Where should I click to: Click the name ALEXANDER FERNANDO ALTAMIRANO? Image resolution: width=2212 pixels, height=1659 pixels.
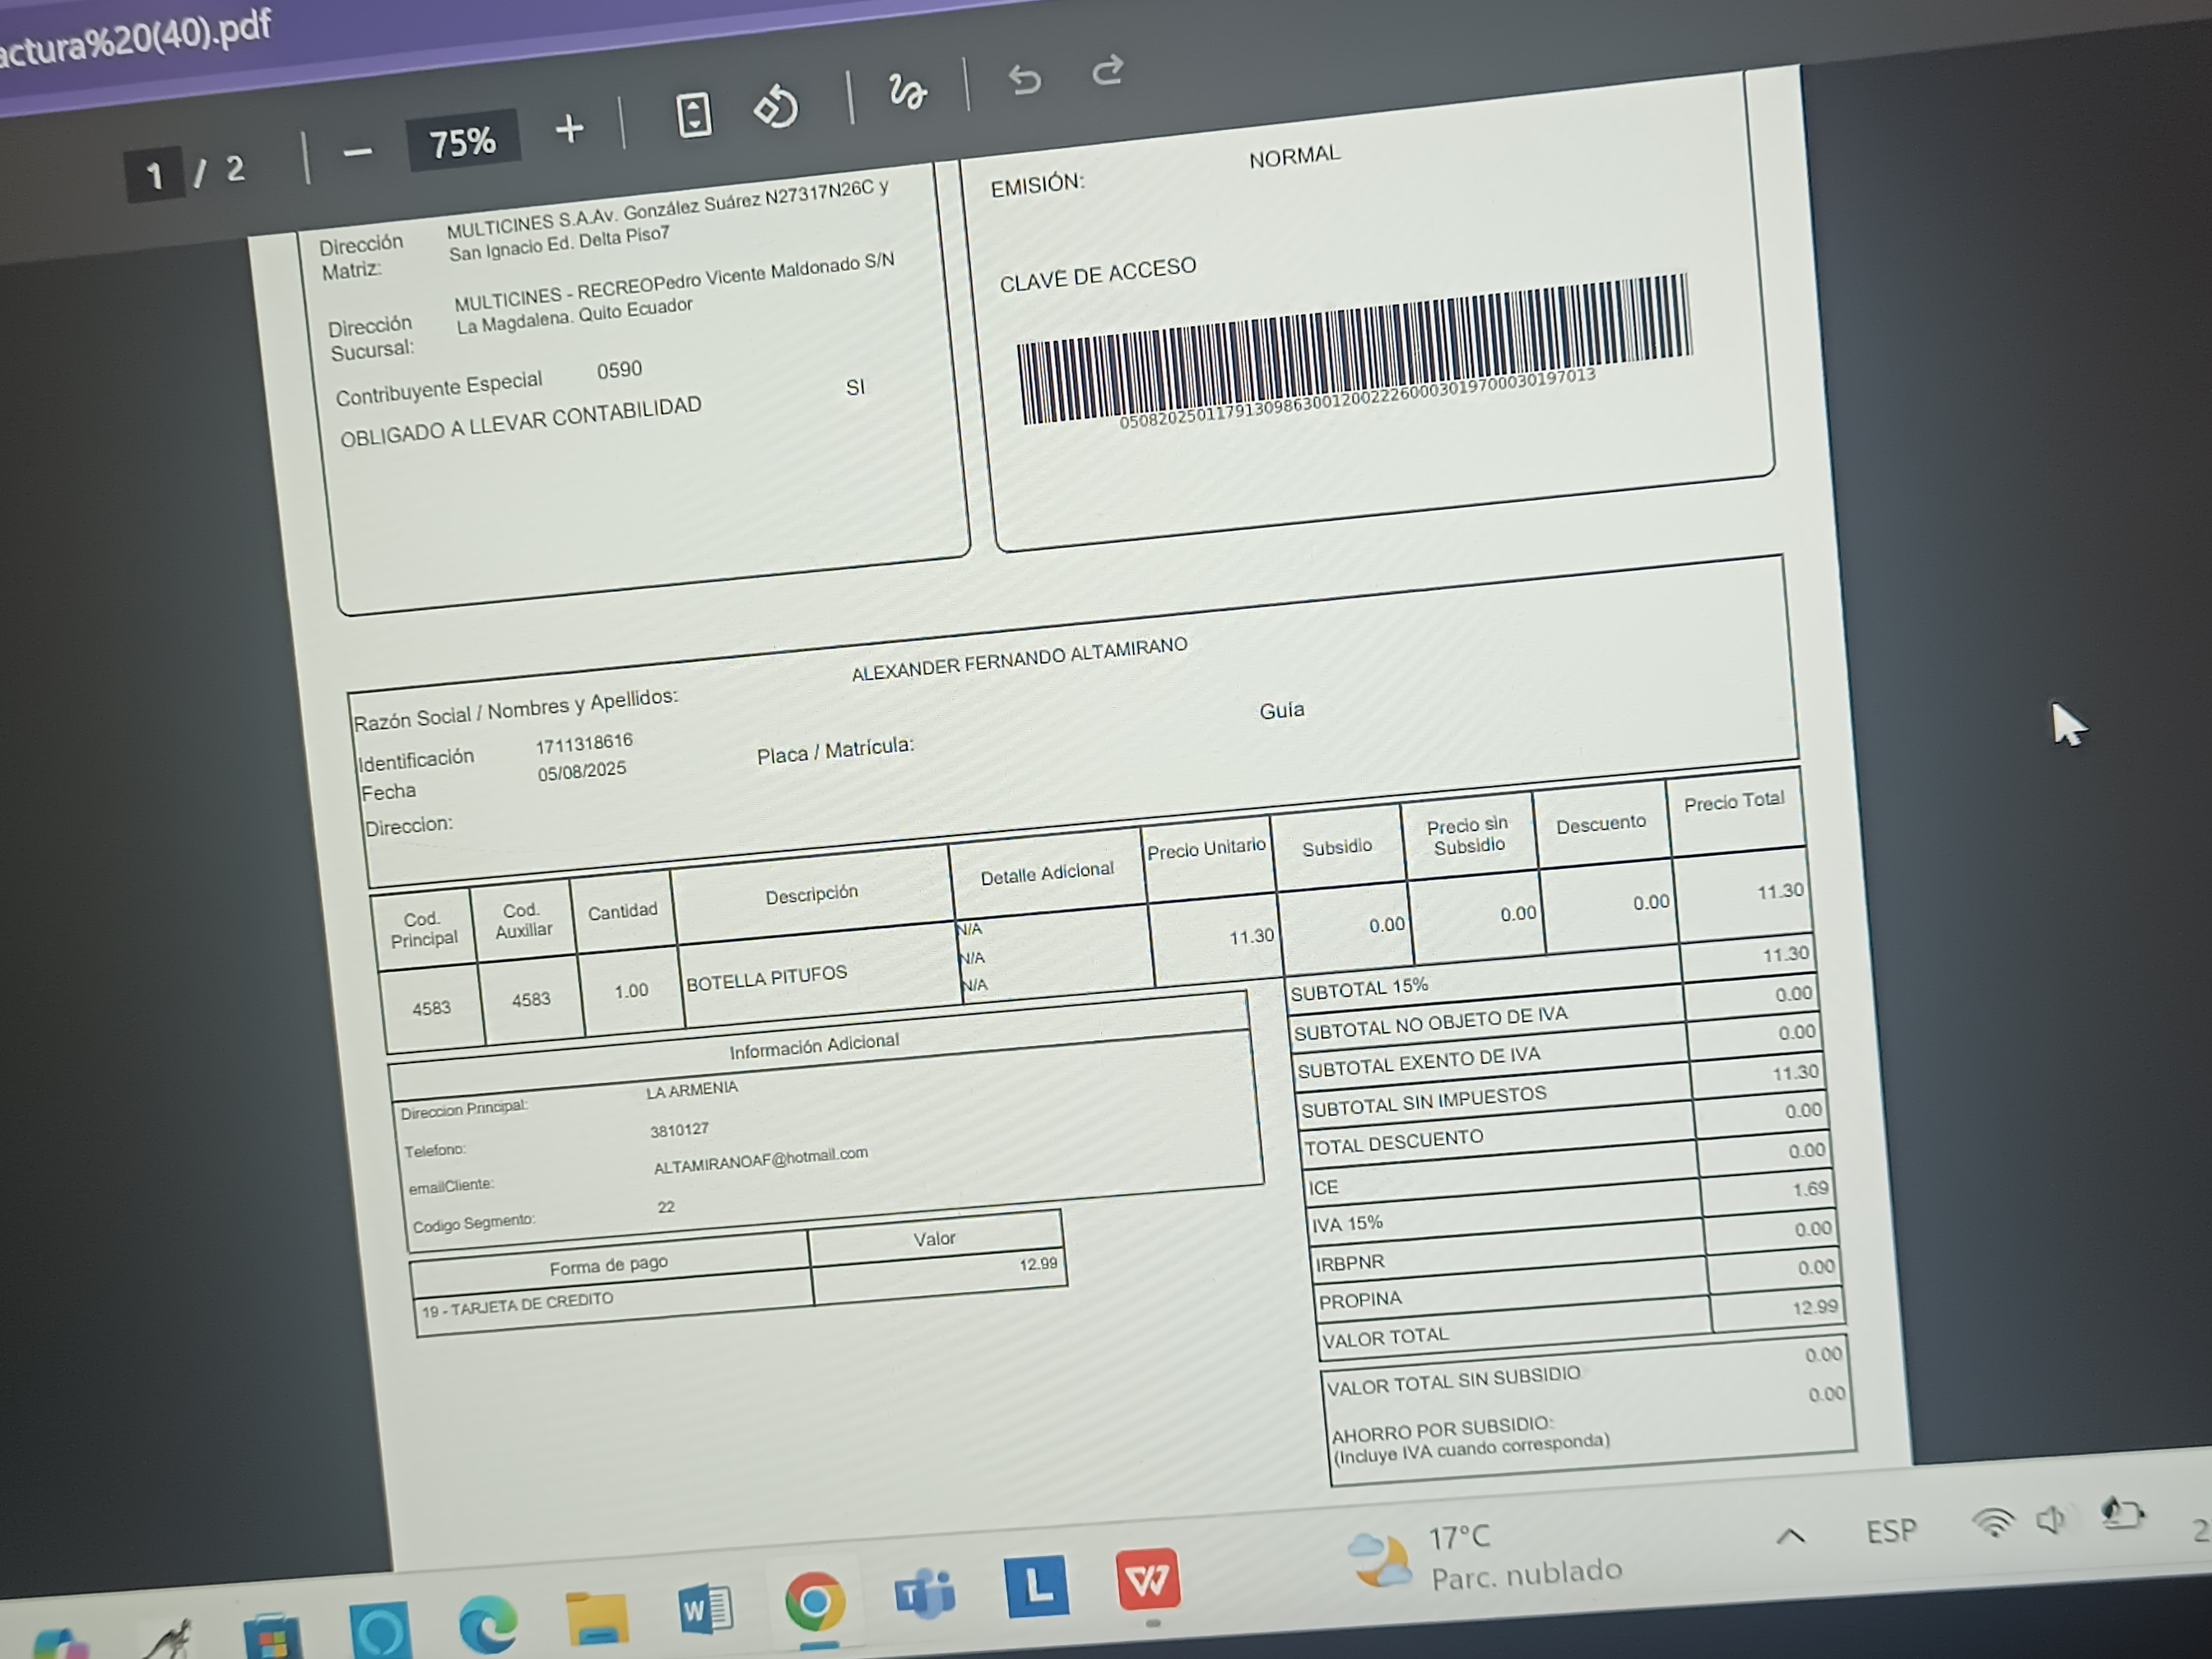tap(1019, 659)
